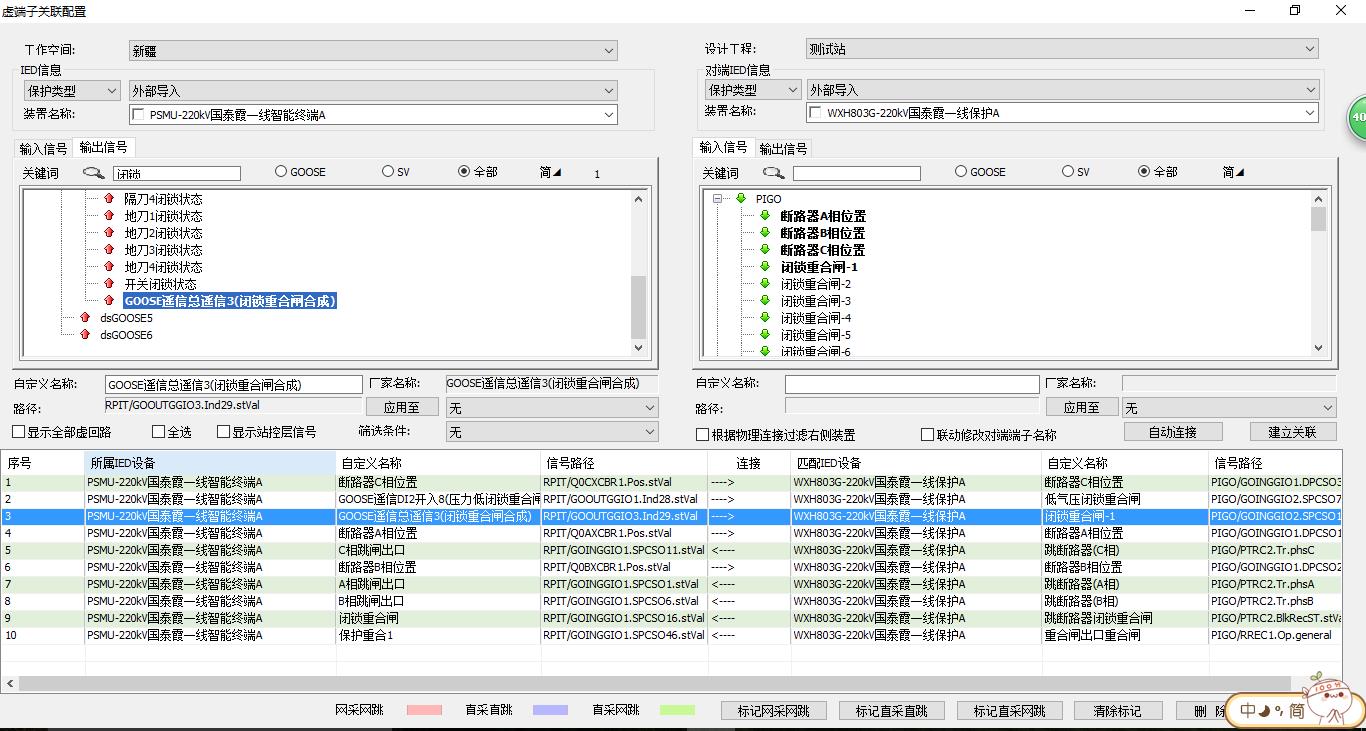Click the red arrow icon beside dsGOOSE5

pyautogui.click(x=85, y=318)
